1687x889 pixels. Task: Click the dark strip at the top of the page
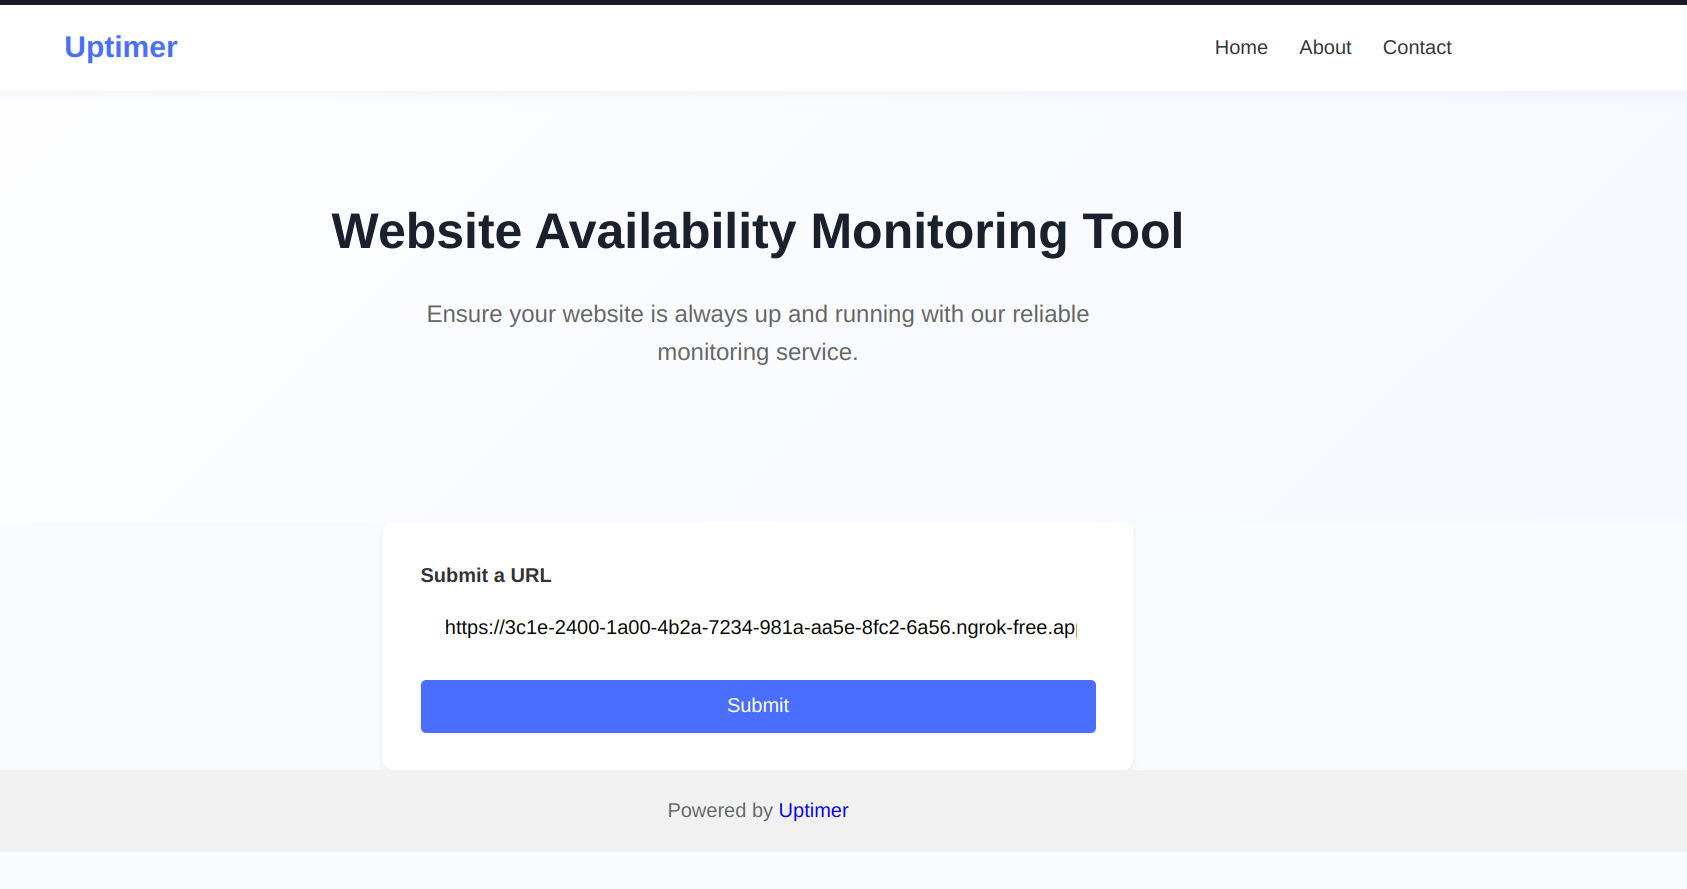tap(843, 2)
